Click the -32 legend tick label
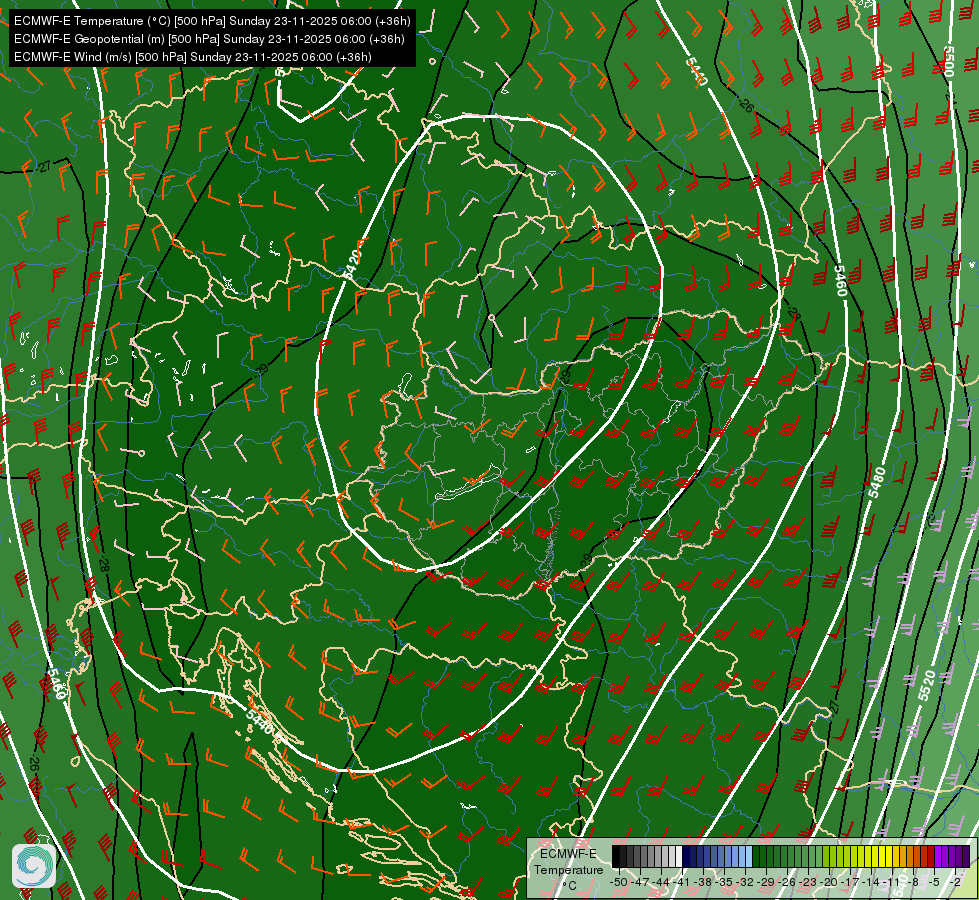979x900 pixels. point(745,882)
